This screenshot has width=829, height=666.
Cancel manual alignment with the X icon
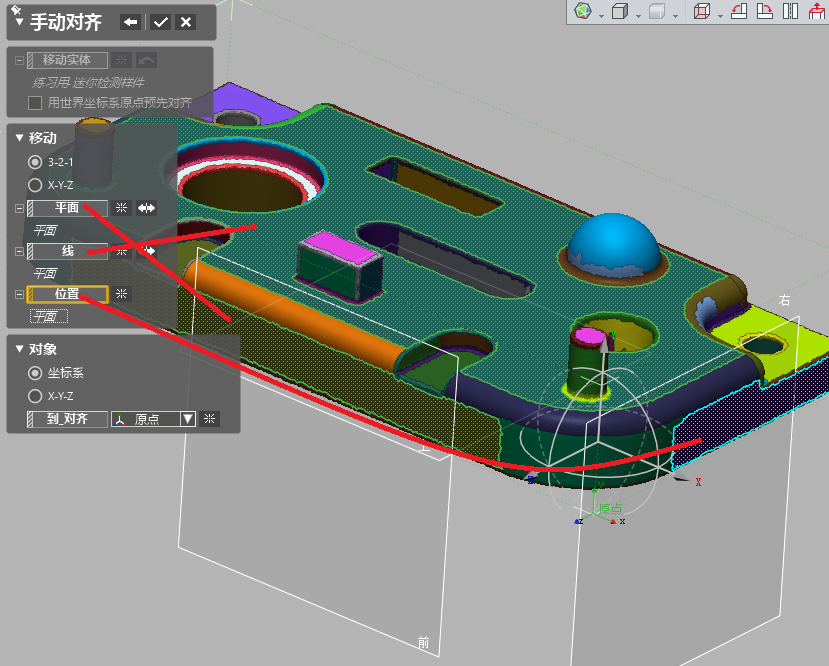click(x=186, y=22)
